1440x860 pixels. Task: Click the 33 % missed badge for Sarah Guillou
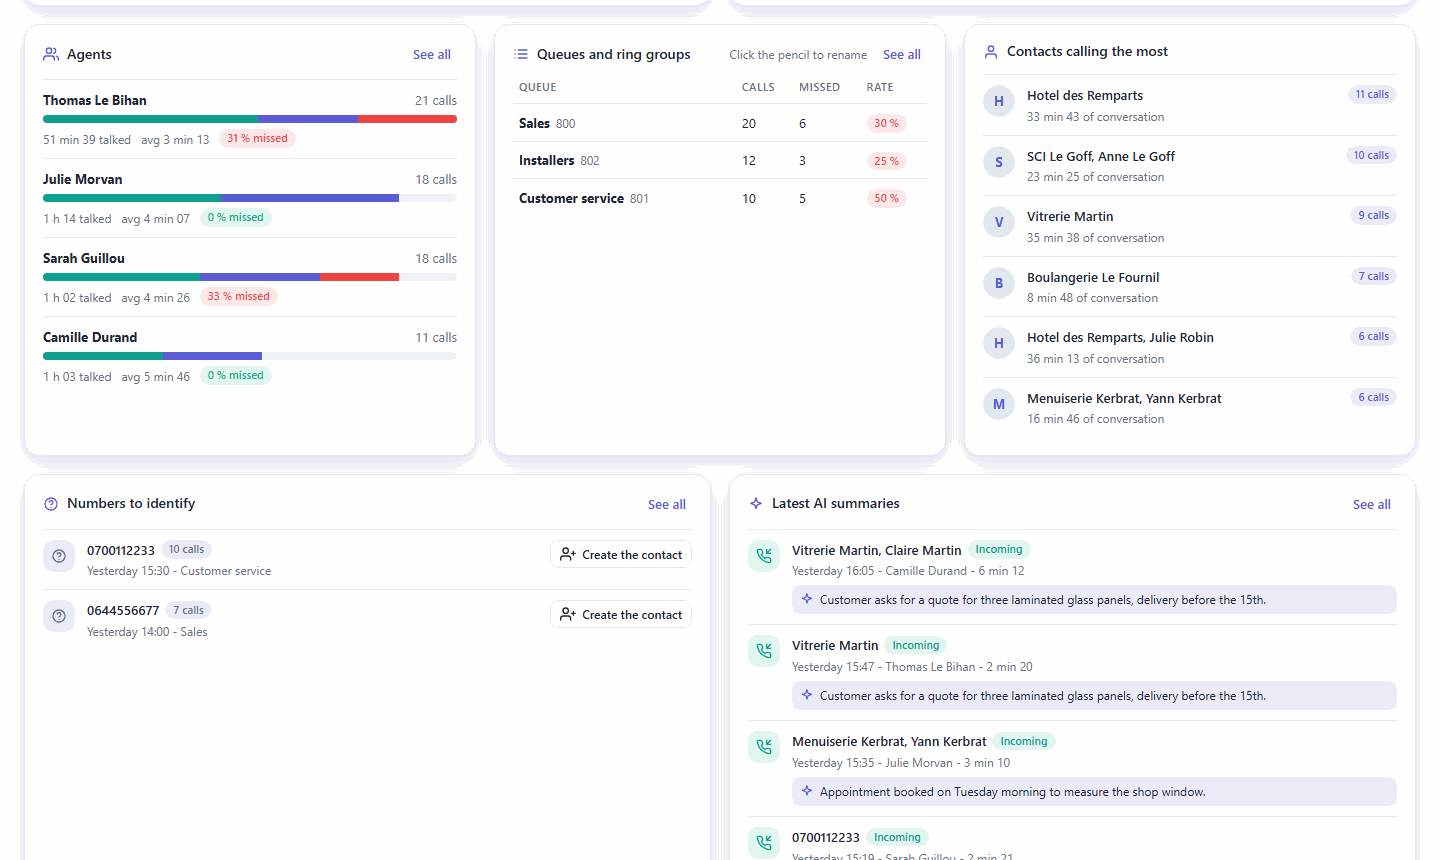pos(238,297)
